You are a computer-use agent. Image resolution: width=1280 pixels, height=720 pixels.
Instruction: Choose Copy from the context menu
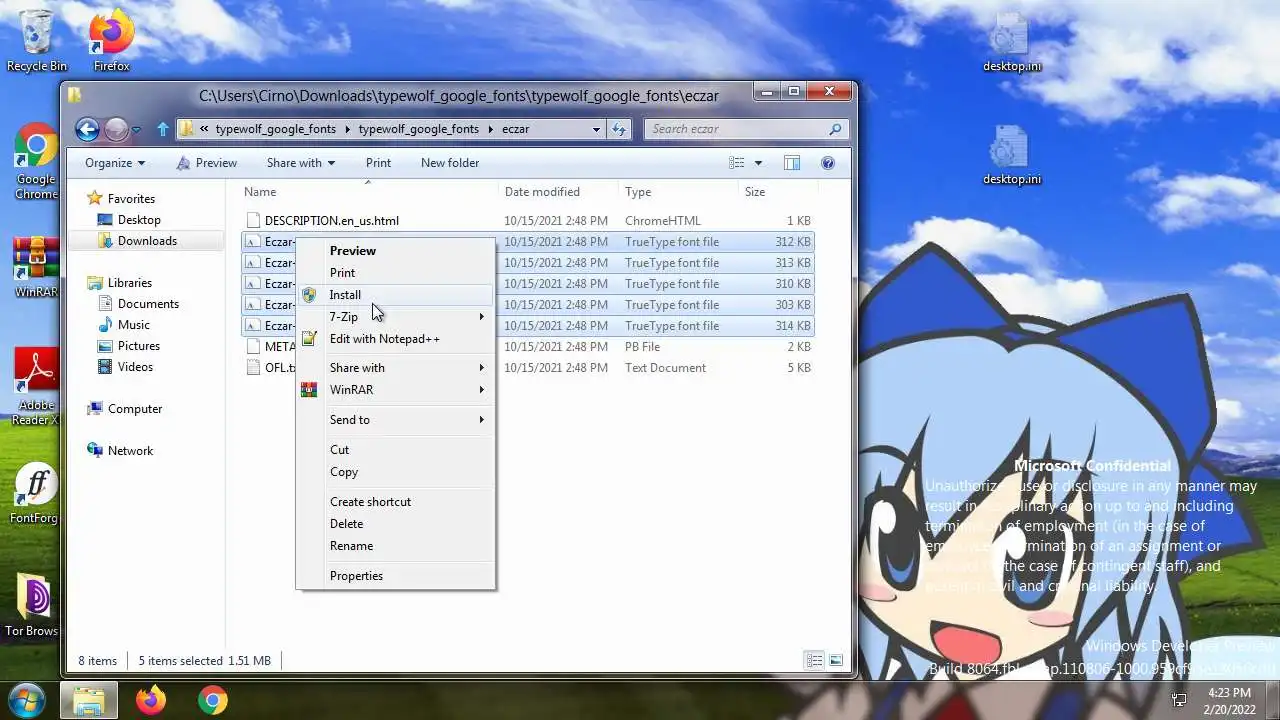pyautogui.click(x=395, y=472)
